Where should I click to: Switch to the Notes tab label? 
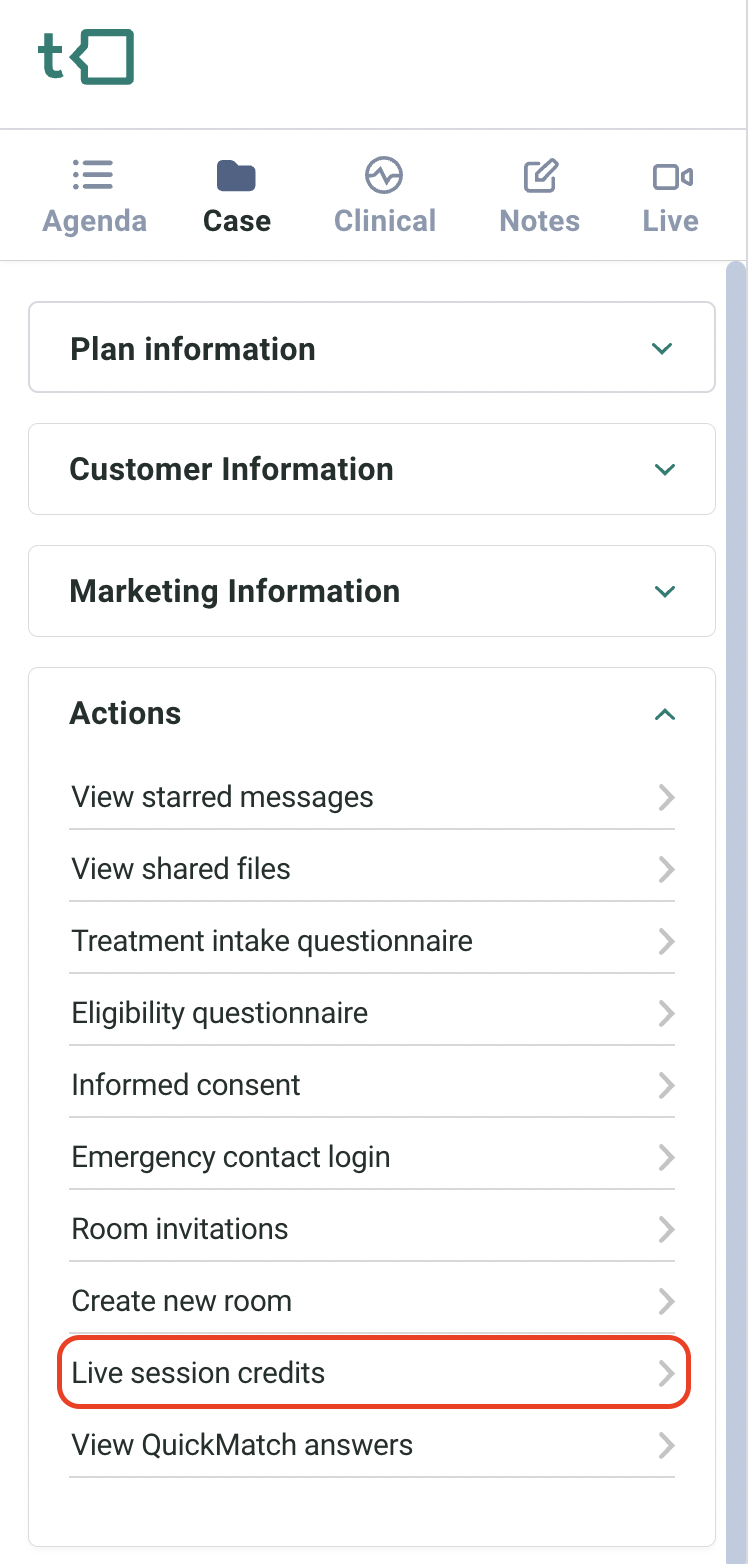coord(540,221)
